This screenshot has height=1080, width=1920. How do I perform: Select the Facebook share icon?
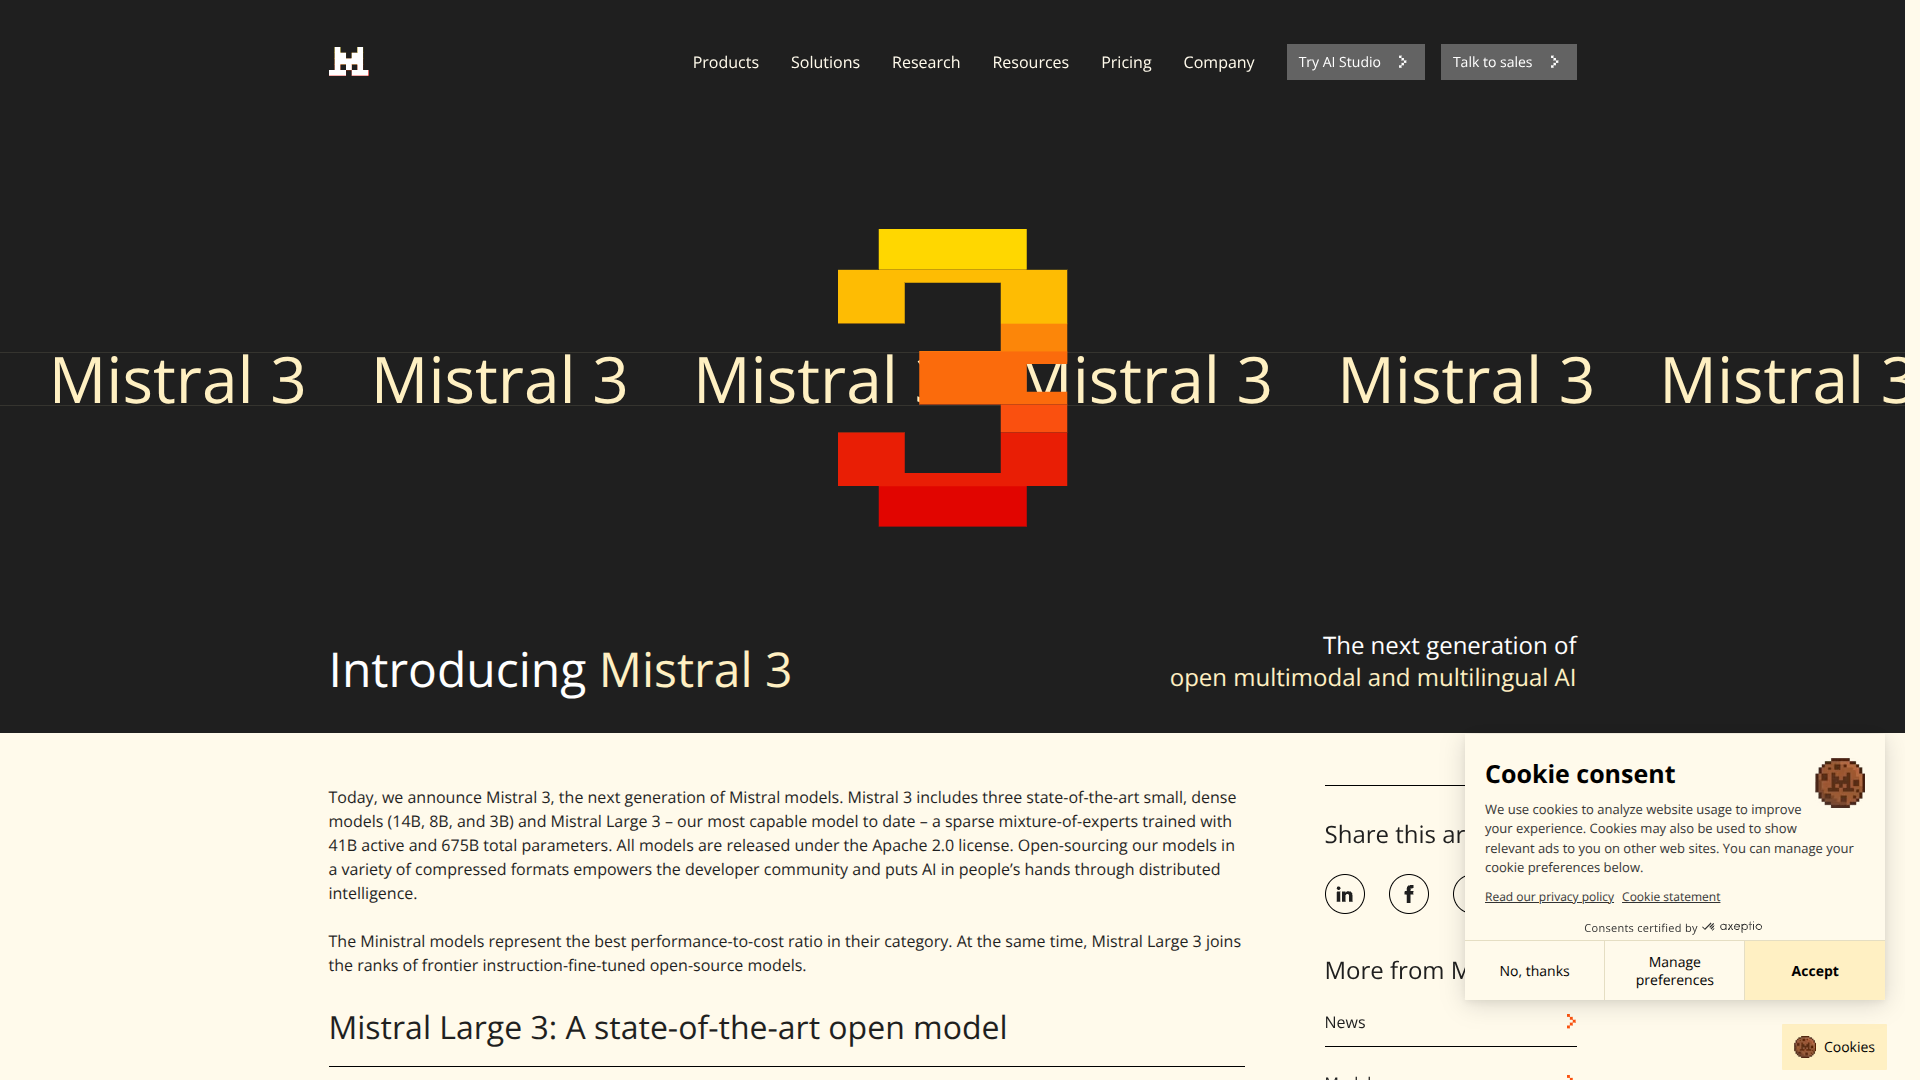click(x=1409, y=893)
